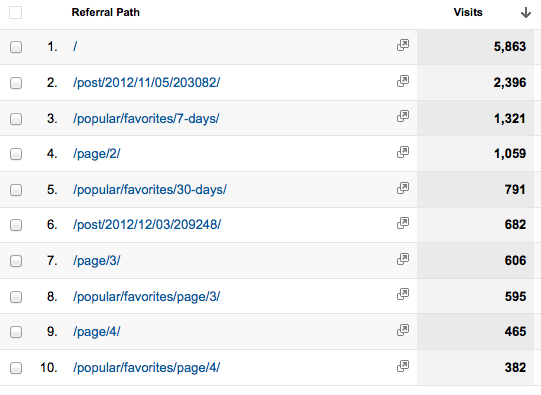
Task: Open external link icon for /post/2012/12/03/209248/
Action: tap(403, 223)
